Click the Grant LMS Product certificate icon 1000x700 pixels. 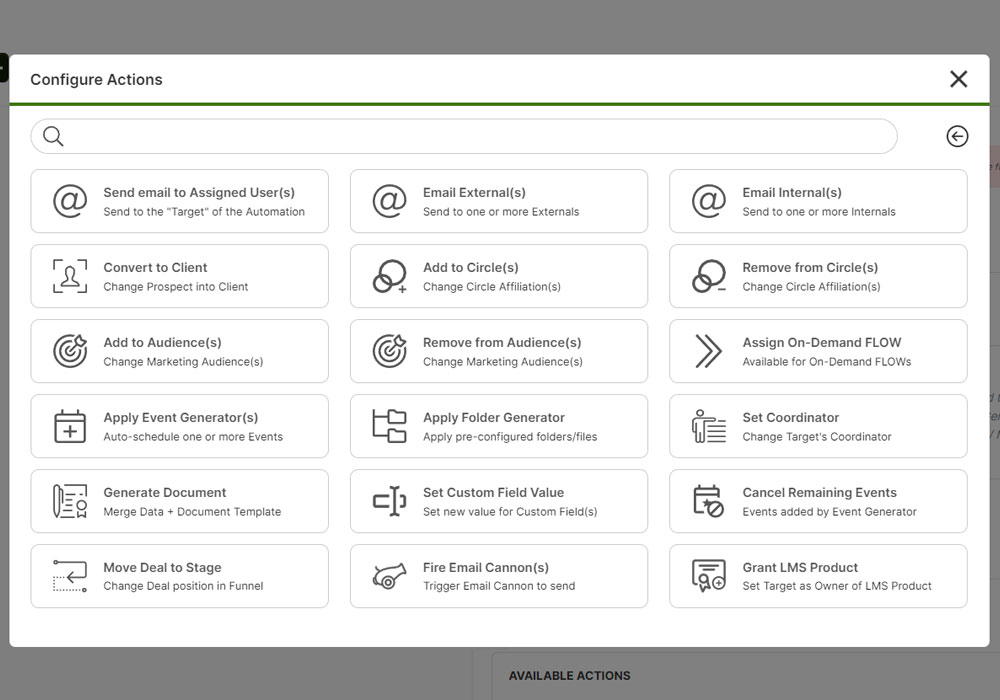tap(709, 576)
